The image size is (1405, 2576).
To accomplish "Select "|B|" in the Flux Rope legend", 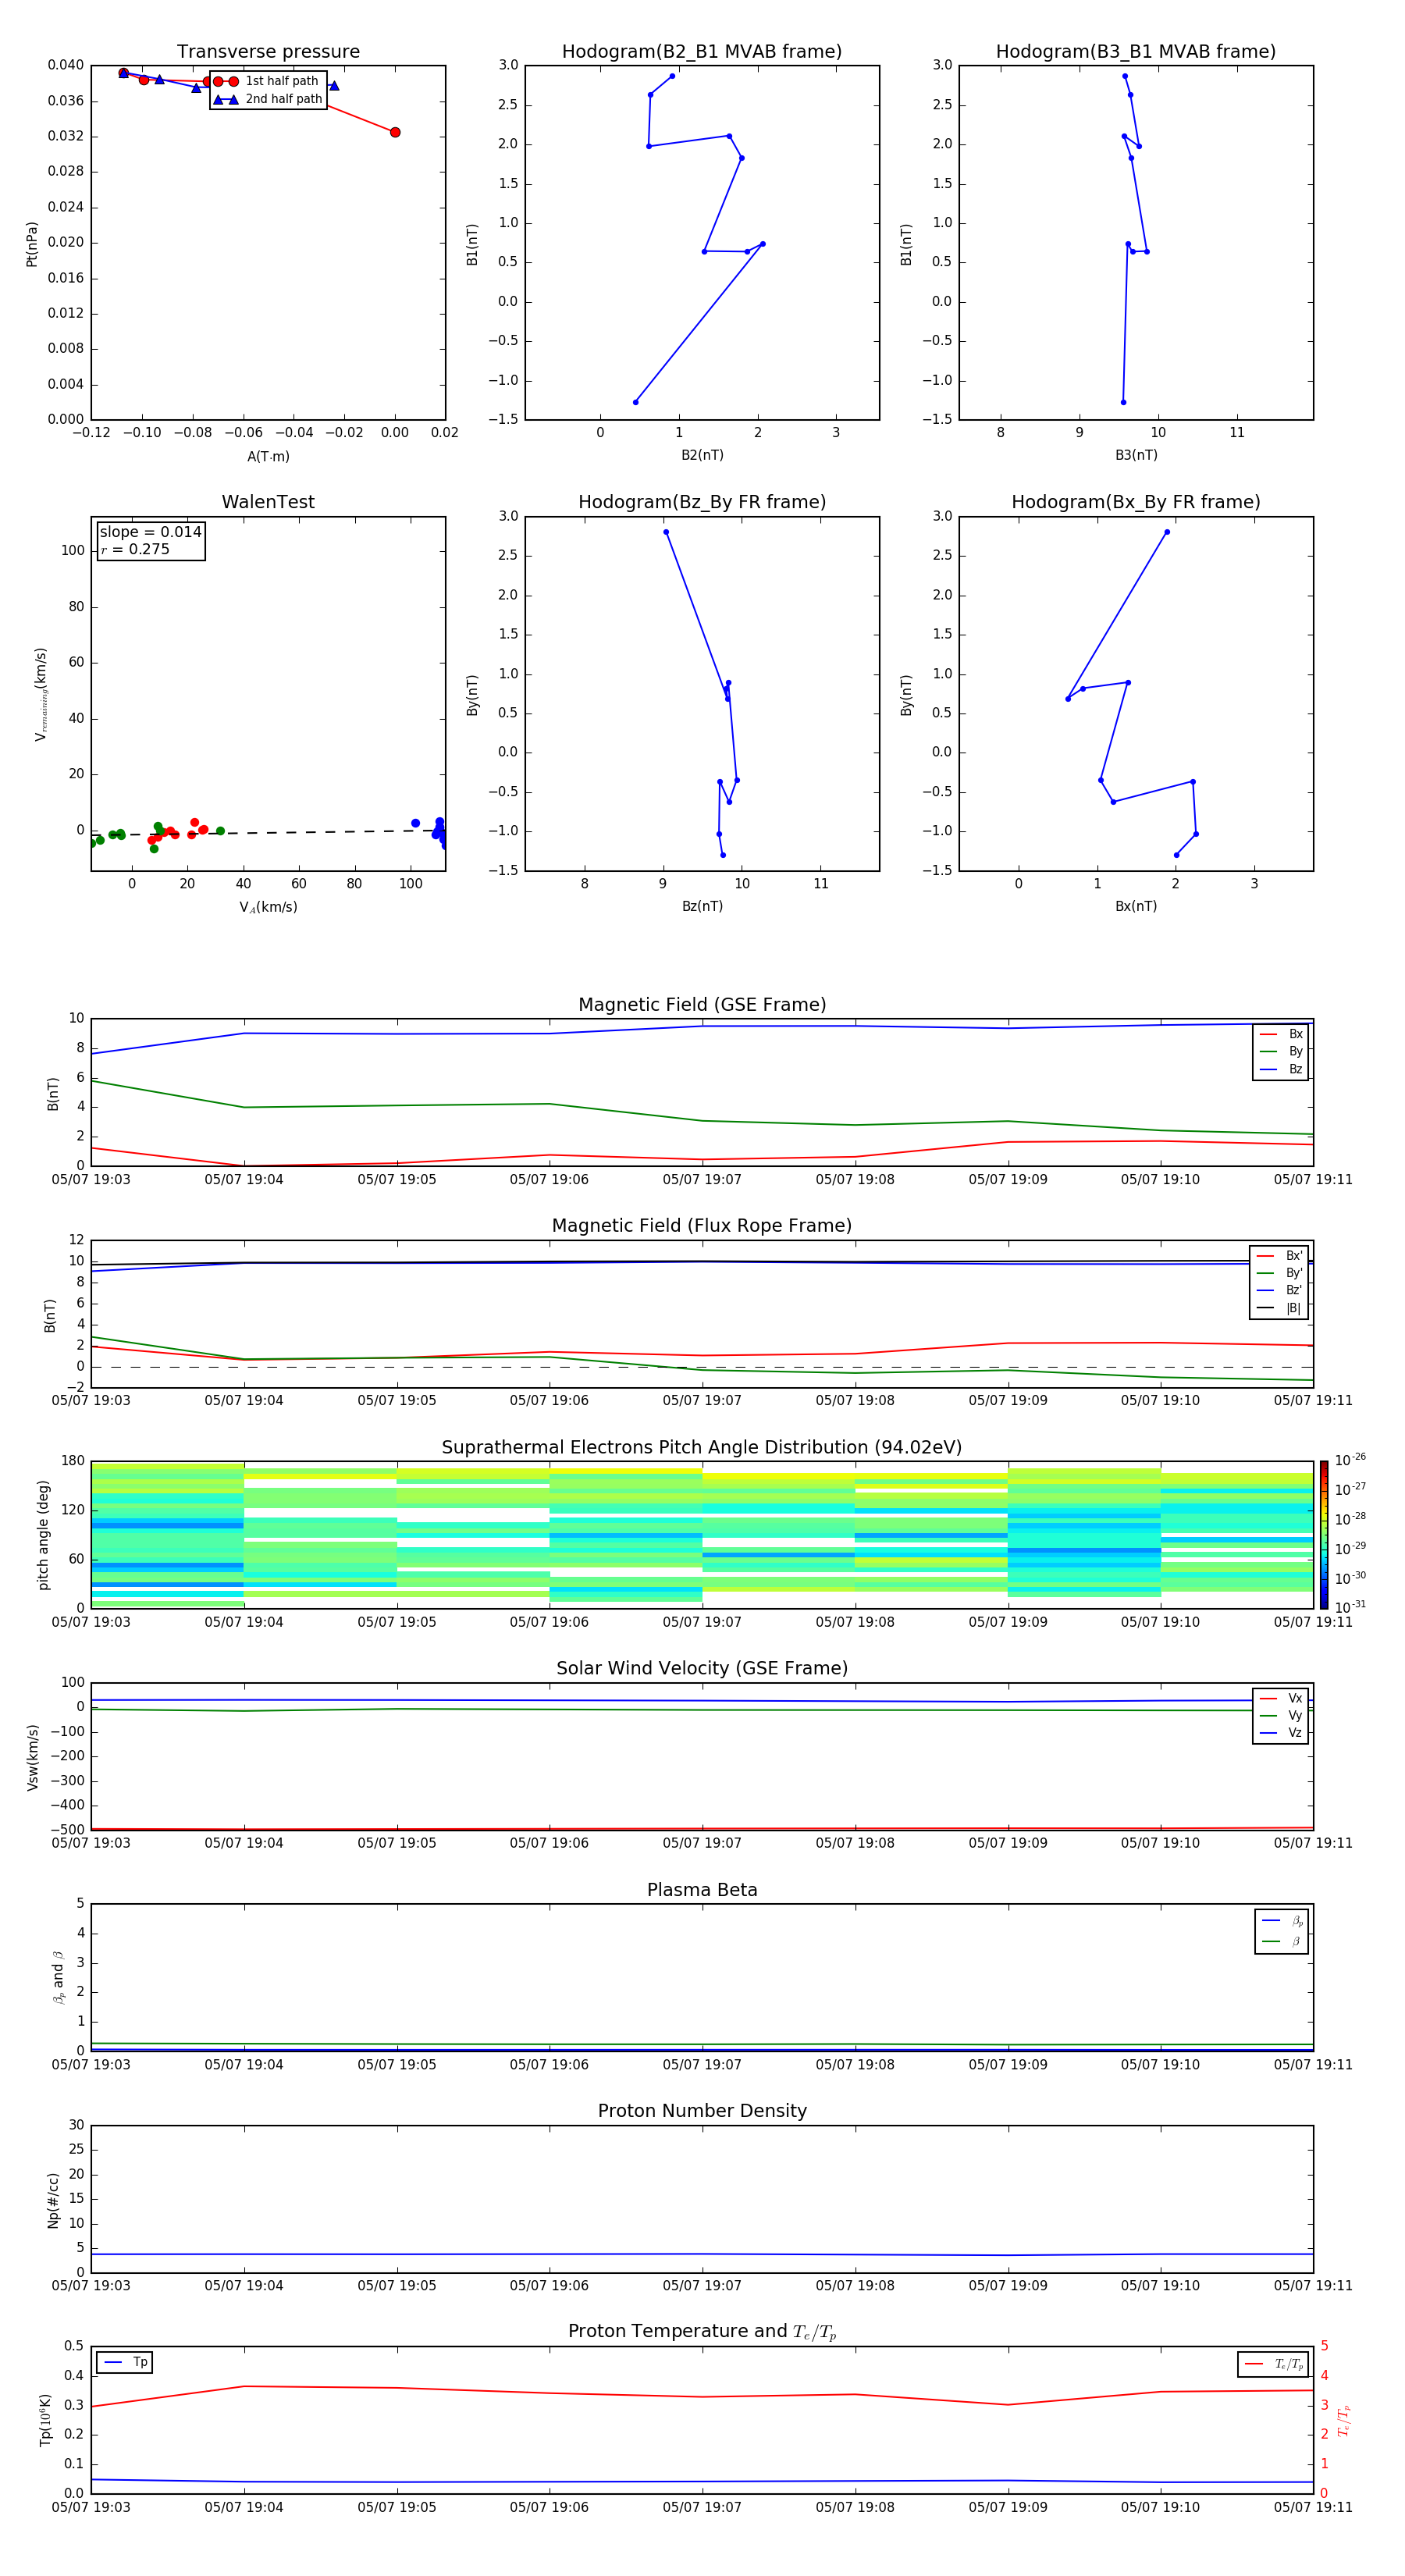I will (1293, 1308).
